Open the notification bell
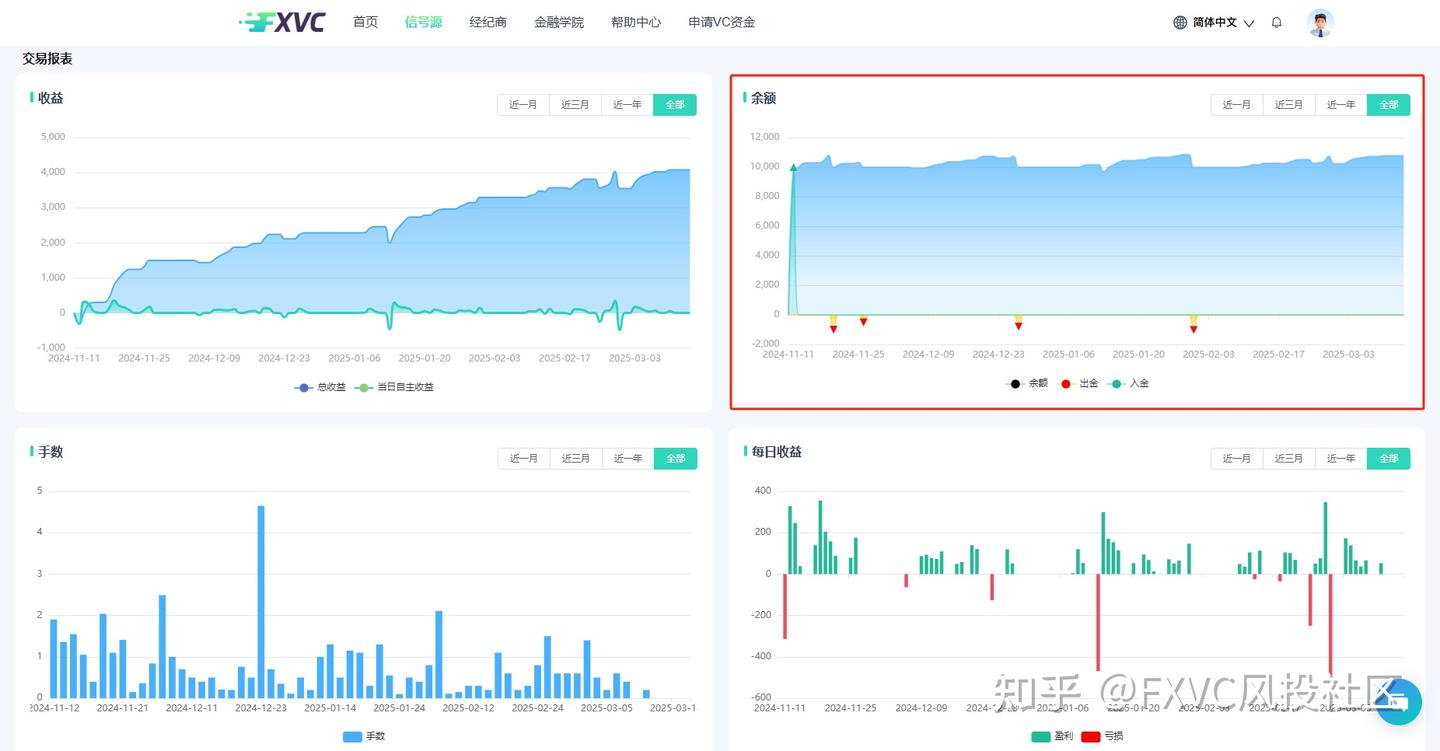Screen dimensions: 1440x751 pos(1277,22)
